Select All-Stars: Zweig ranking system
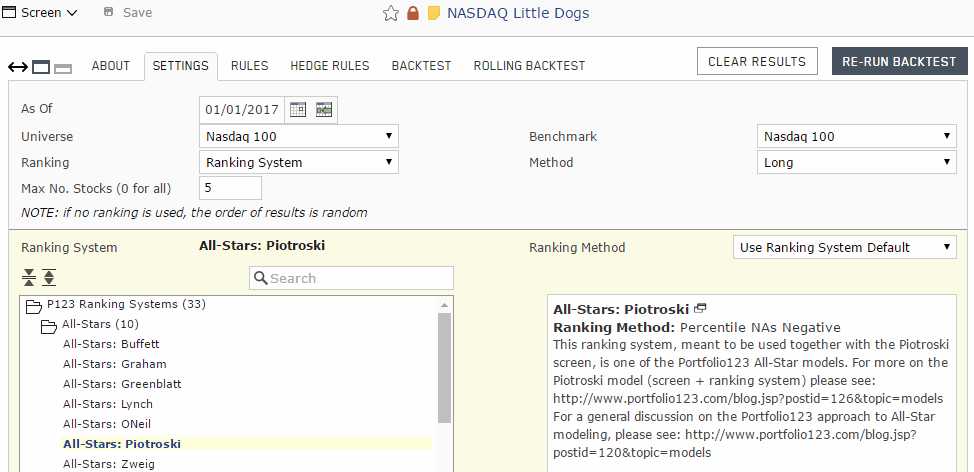The width and height of the screenshot is (974, 472). 109,464
